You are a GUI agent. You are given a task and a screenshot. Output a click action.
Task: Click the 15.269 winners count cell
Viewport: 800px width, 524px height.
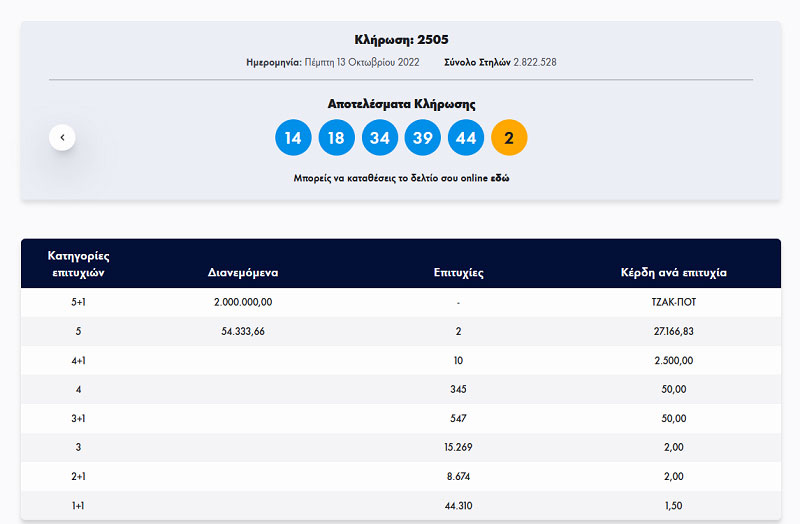459,447
